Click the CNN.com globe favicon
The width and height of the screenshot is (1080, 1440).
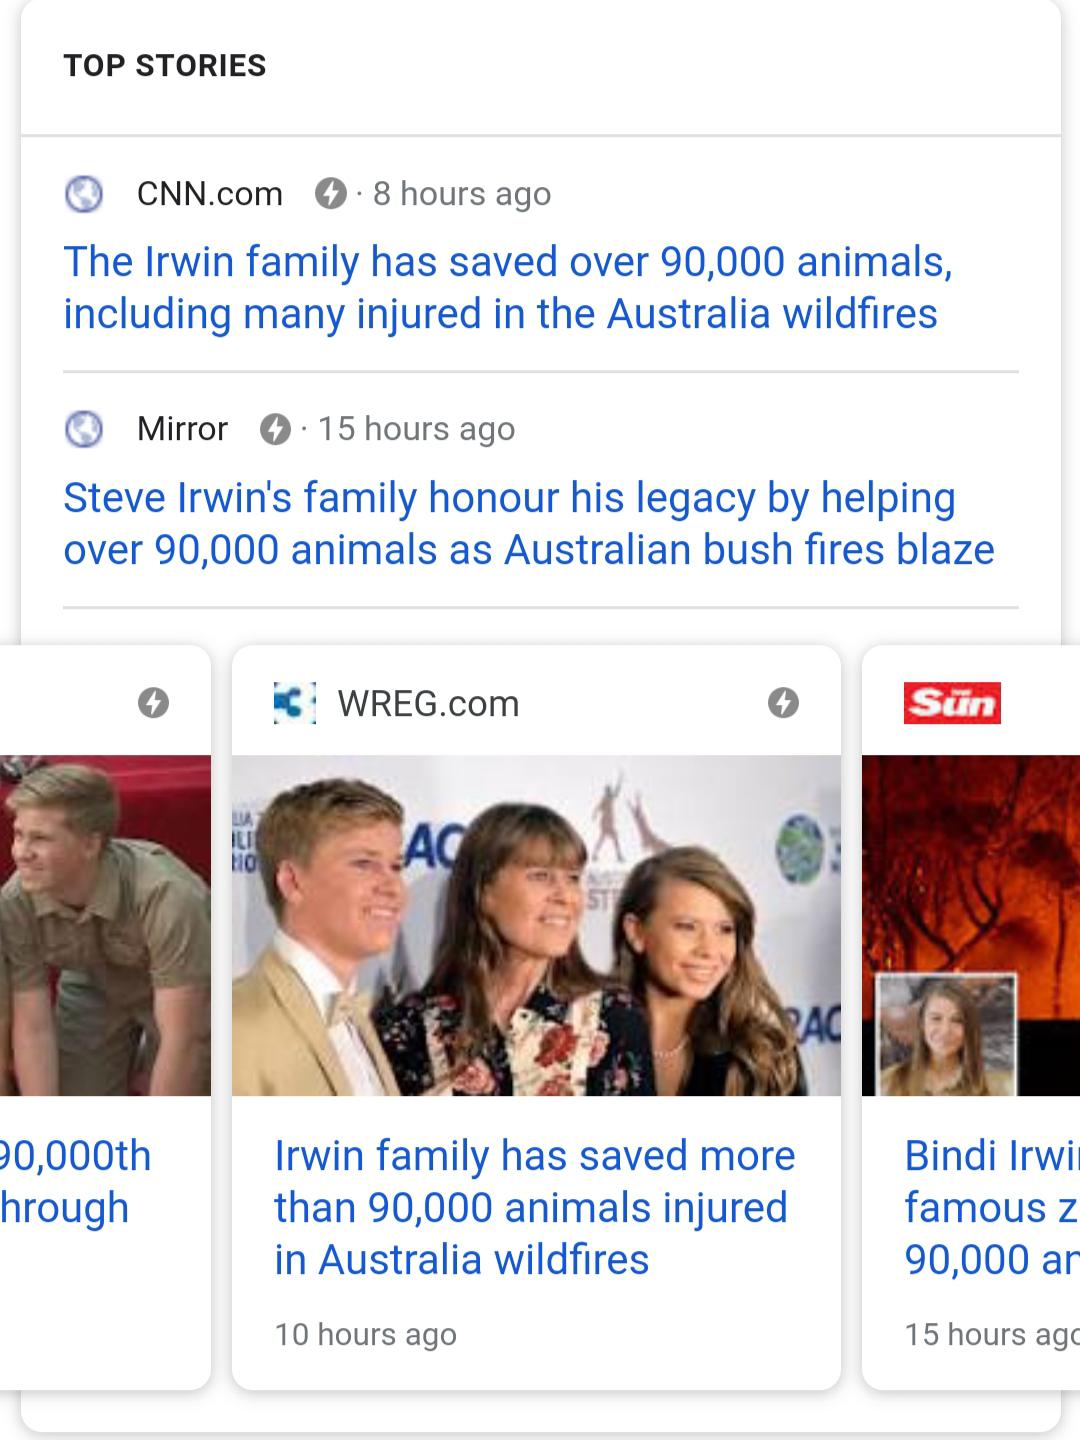84,193
